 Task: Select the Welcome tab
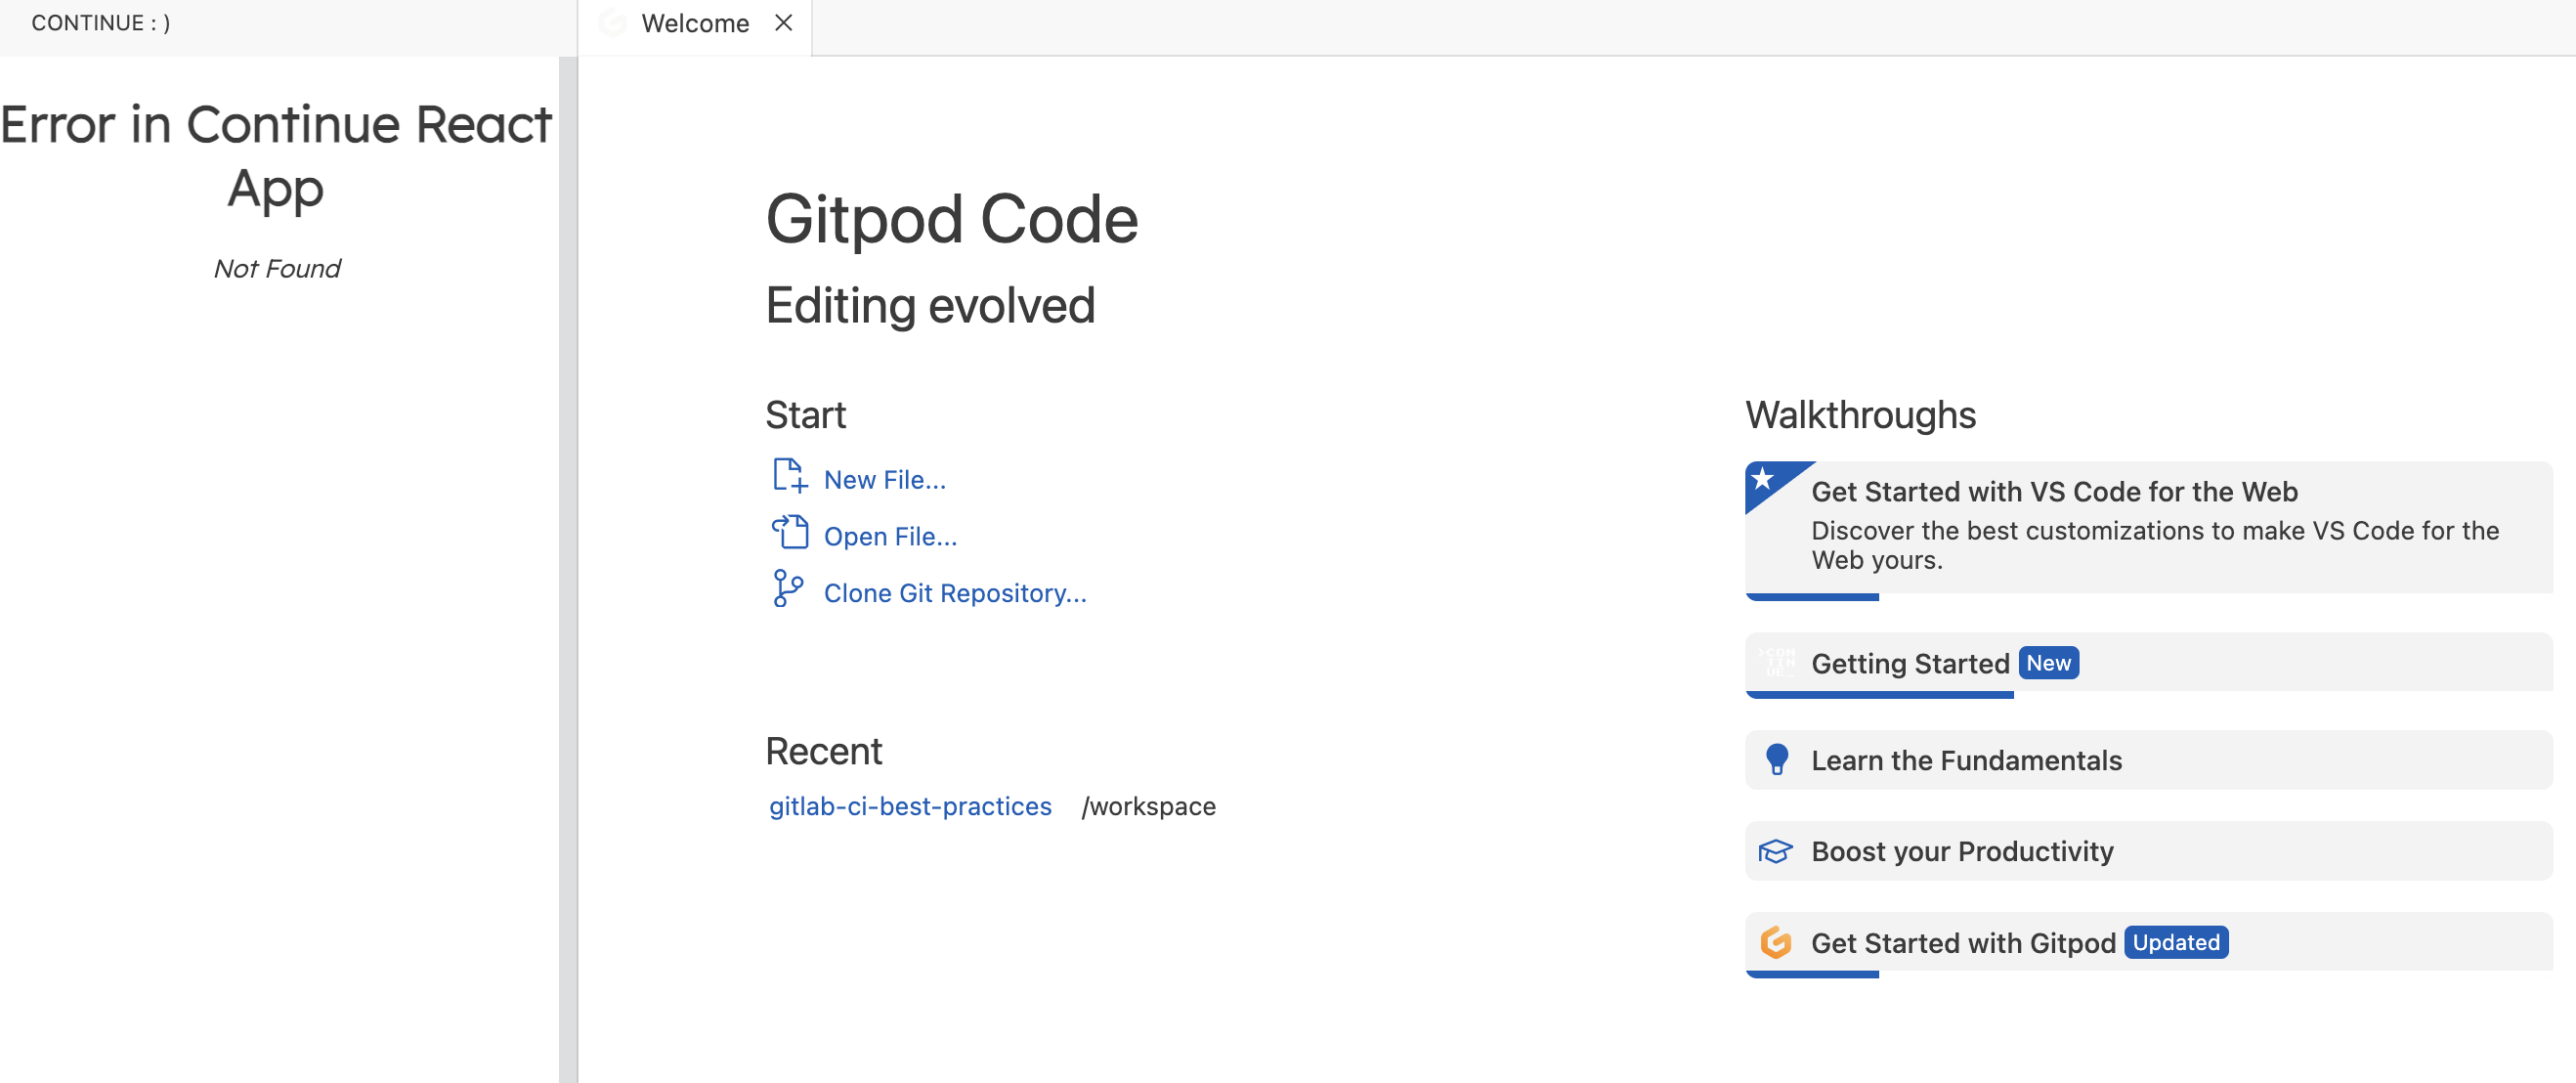[695, 23]
